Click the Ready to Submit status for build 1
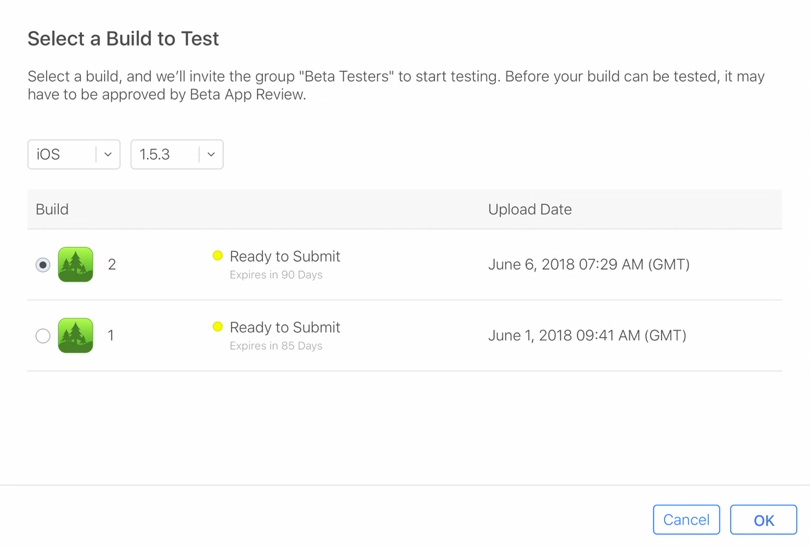Image resolution: width=810 pixels, height=548 pixels. pyautogui.click(x=285, y=328)
